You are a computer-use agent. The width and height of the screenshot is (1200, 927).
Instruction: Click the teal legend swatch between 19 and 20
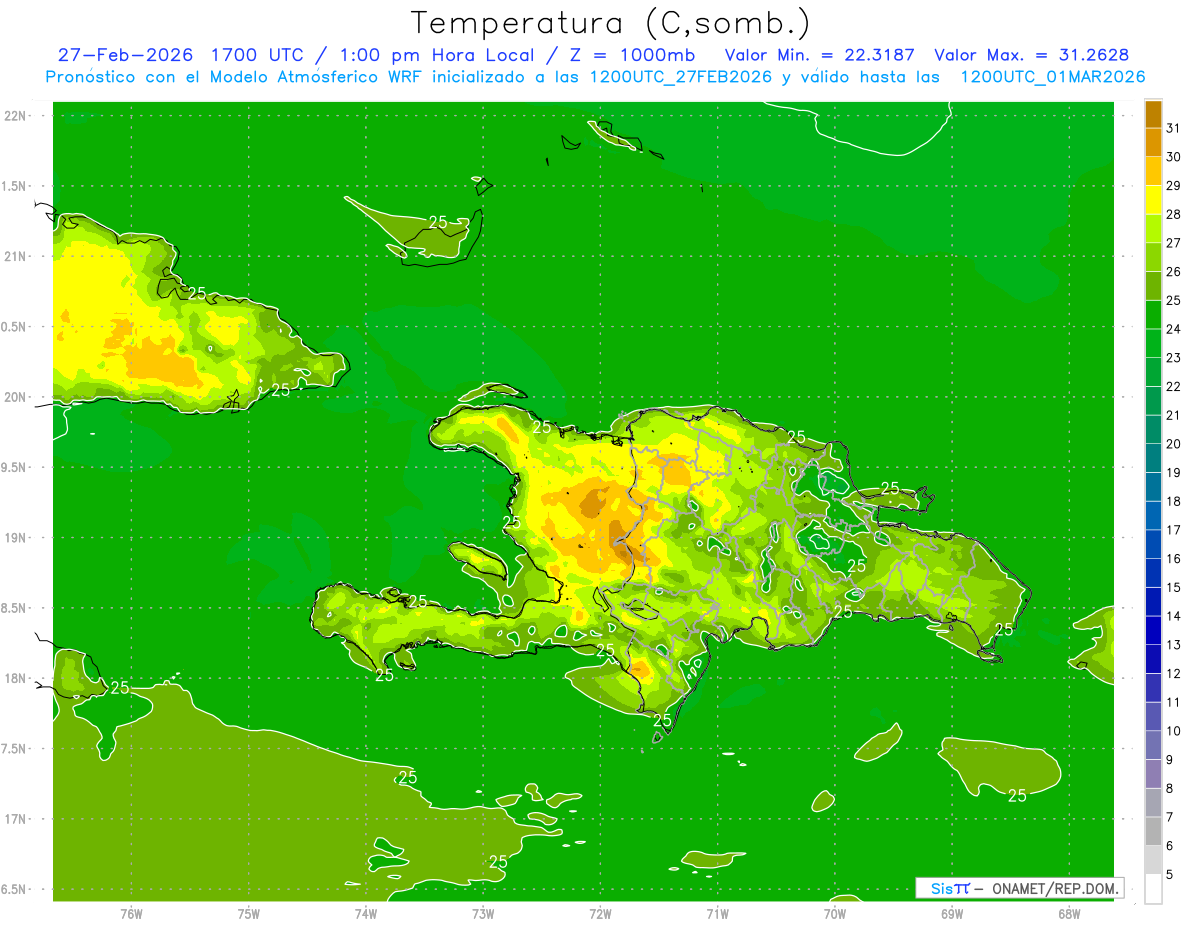(x=1153, y=458)
